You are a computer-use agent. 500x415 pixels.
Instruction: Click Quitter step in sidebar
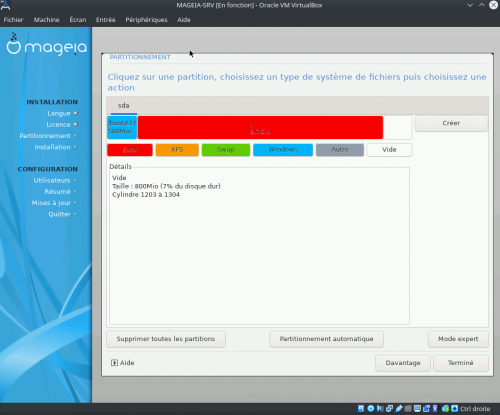point(60,214)
